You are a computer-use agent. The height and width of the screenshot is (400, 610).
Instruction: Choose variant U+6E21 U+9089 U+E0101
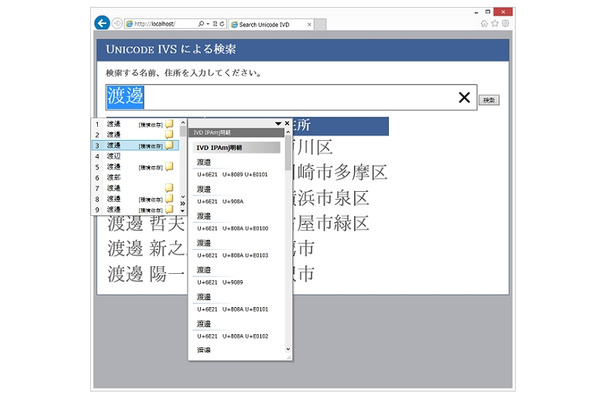tap(237, 168)
